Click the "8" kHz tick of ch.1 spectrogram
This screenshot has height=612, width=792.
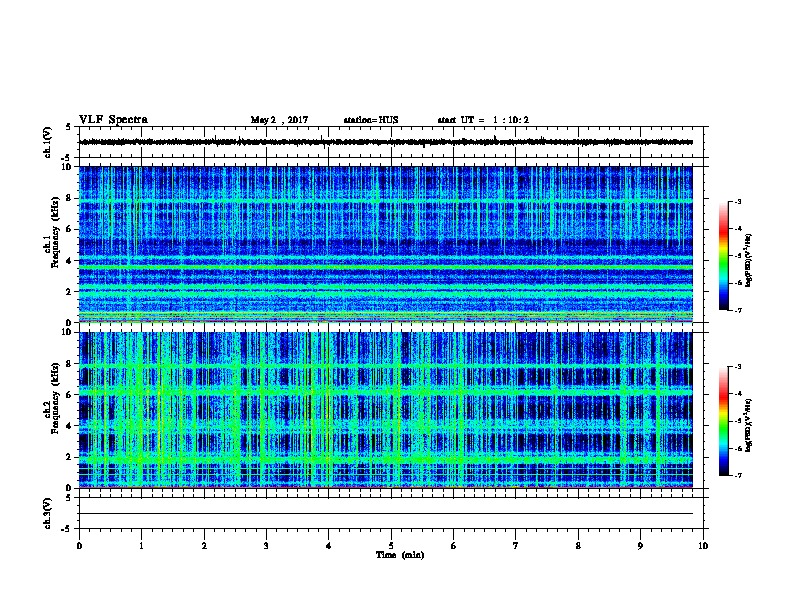coord(68,198)
